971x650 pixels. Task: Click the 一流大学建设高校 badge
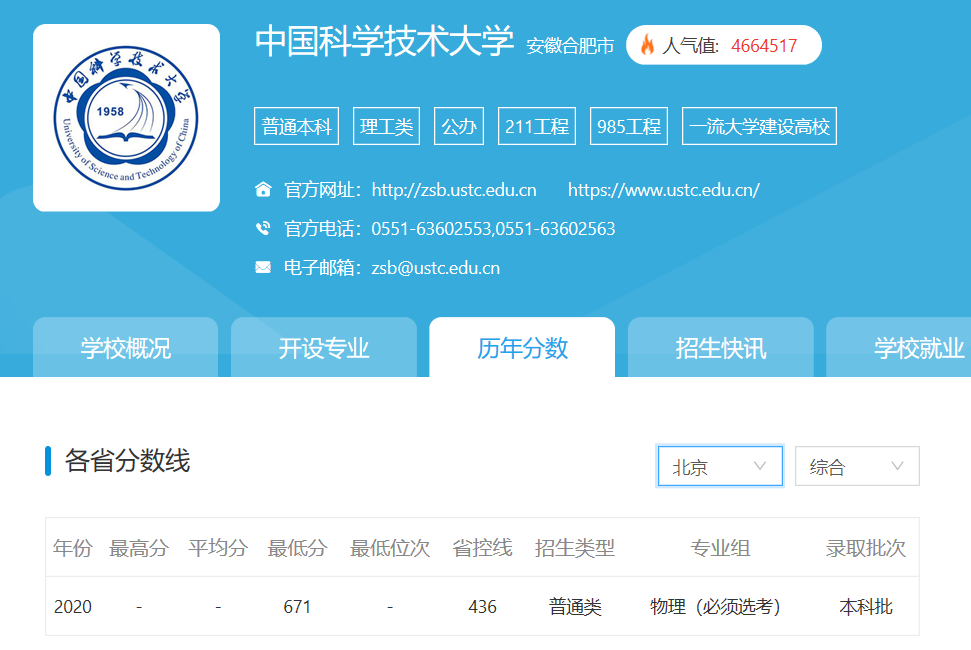pyautogui.click(x=759, y=125)
